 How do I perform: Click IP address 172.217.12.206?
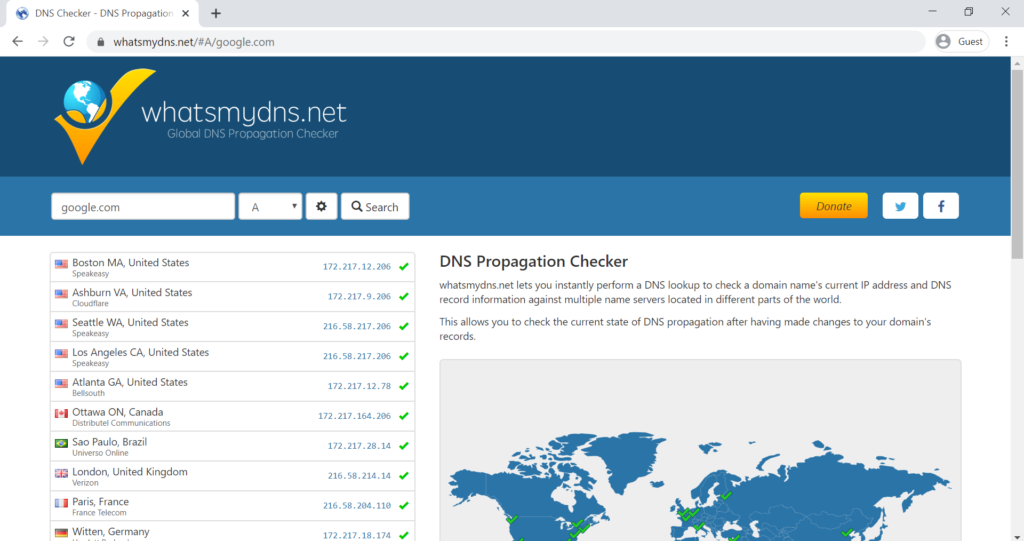357,267
